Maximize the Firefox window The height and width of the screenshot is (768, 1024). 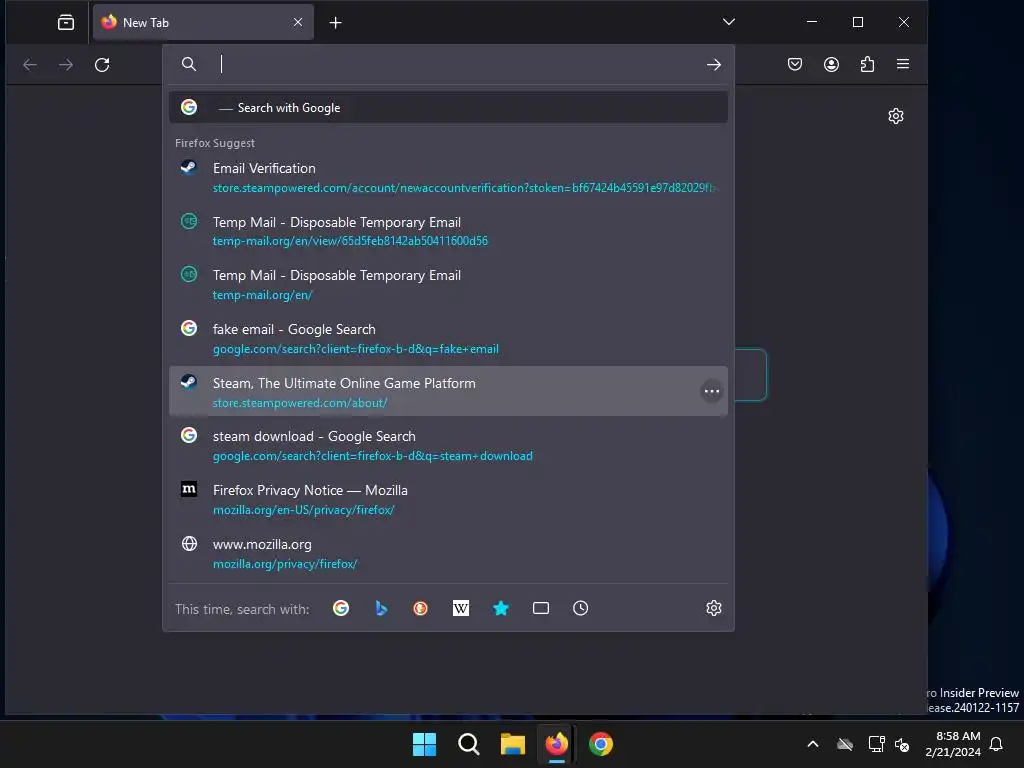(858, 22)
